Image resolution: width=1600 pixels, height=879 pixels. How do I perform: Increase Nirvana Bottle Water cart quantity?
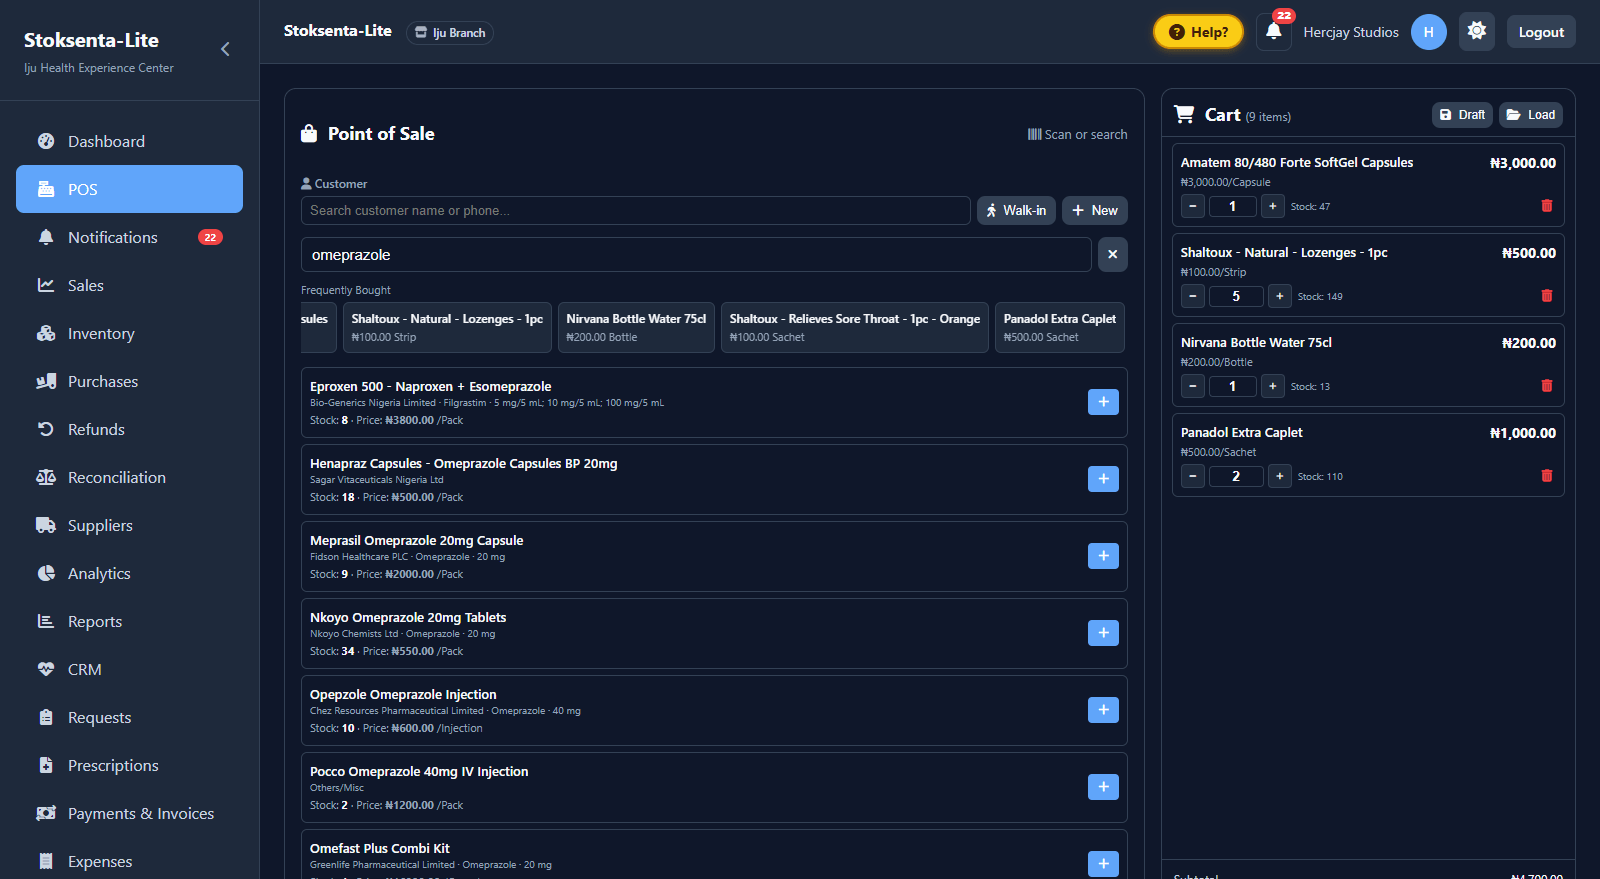click(x=1272, y=386)
